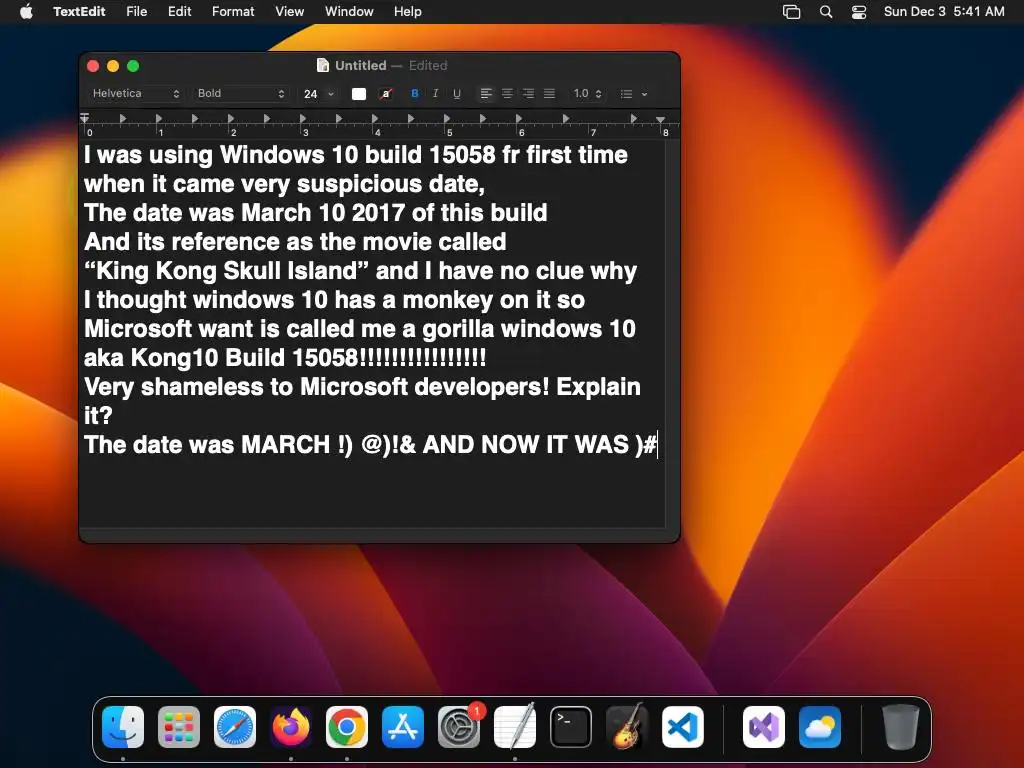Image resolution: width=1024 pixels, height=768 pixels.
Task: Open Stage Manager from the menu bar
Action: (792, 12)
